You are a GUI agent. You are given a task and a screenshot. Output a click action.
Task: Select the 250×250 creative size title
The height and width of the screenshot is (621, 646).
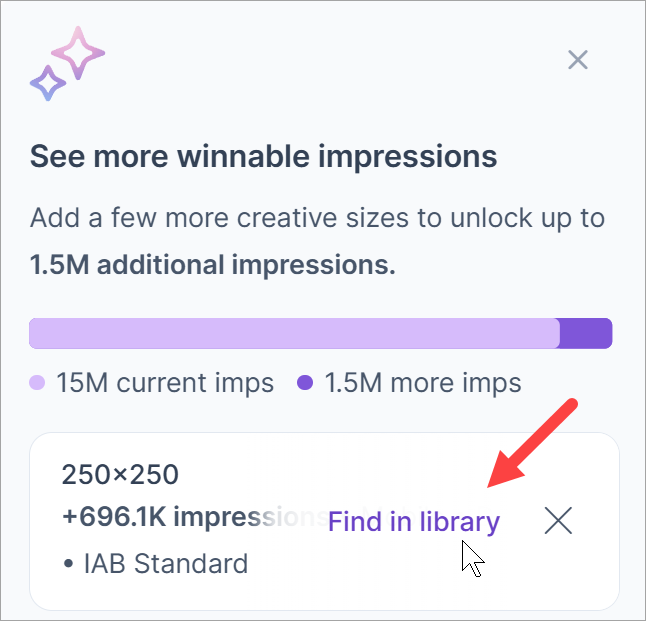120,474
